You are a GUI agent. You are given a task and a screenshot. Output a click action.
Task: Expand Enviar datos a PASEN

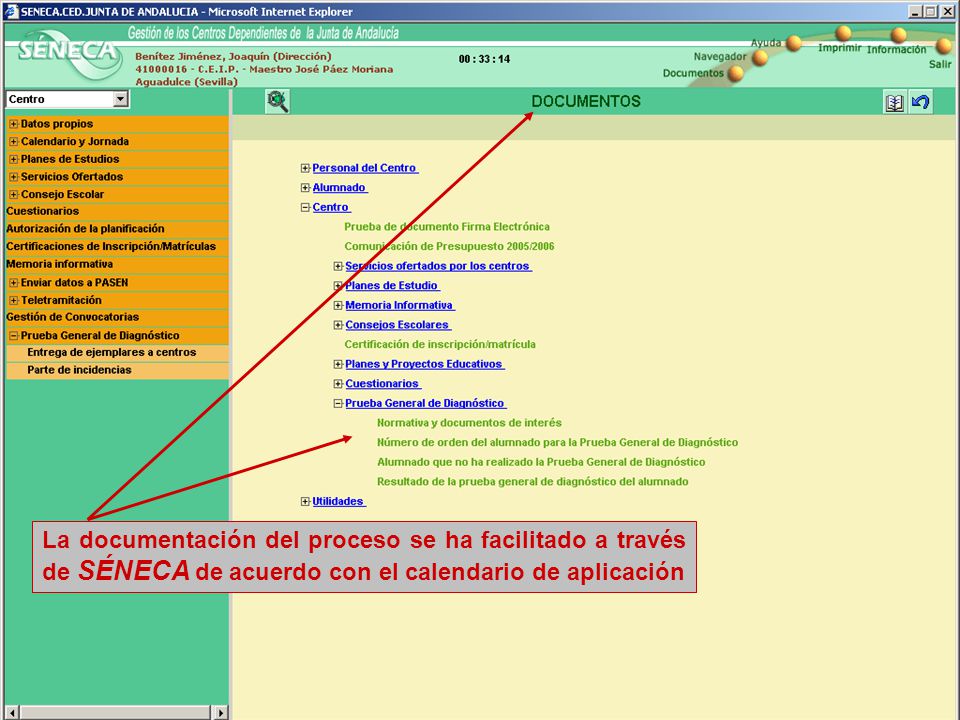13,283
